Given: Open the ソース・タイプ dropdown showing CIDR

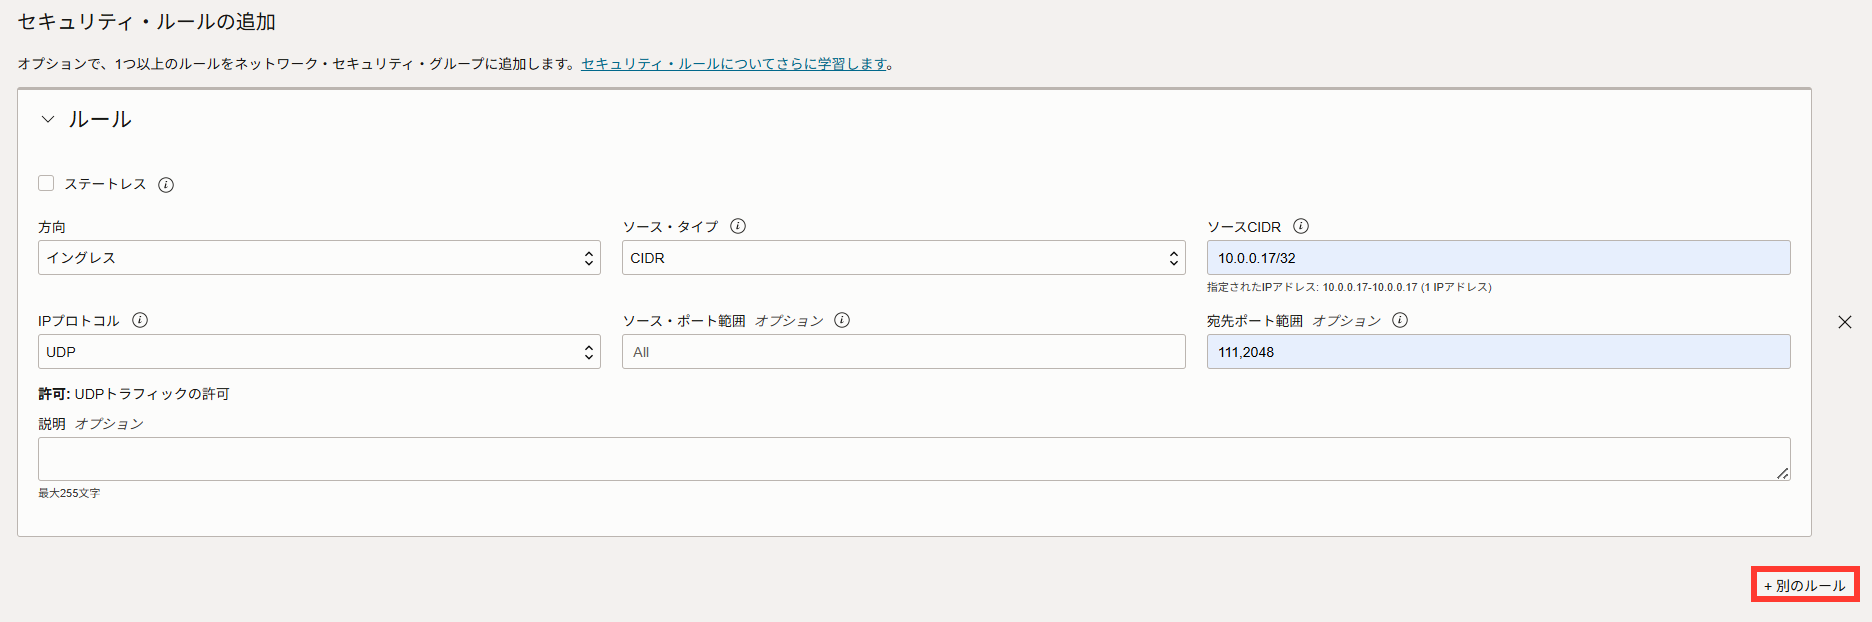Looking at the screenshot, I should click(x=904, y=258).
